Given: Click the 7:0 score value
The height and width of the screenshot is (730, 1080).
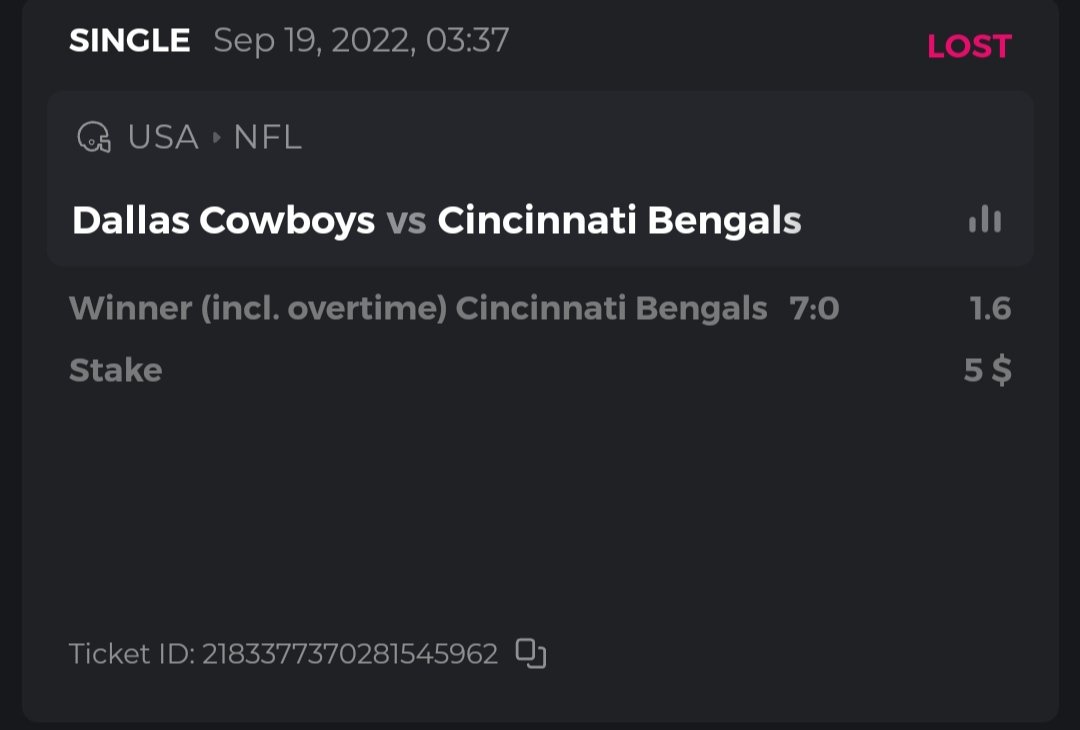Looking at the screenshot, I should click(814, 309).
